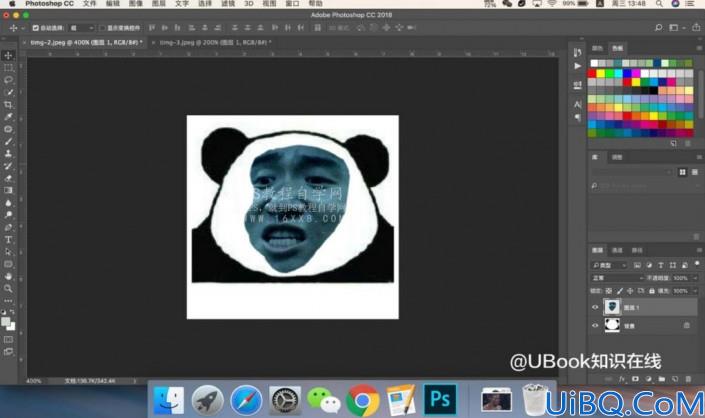Select the Spot Healing Brush tool

pyautogui.click(x=8, y=129)
